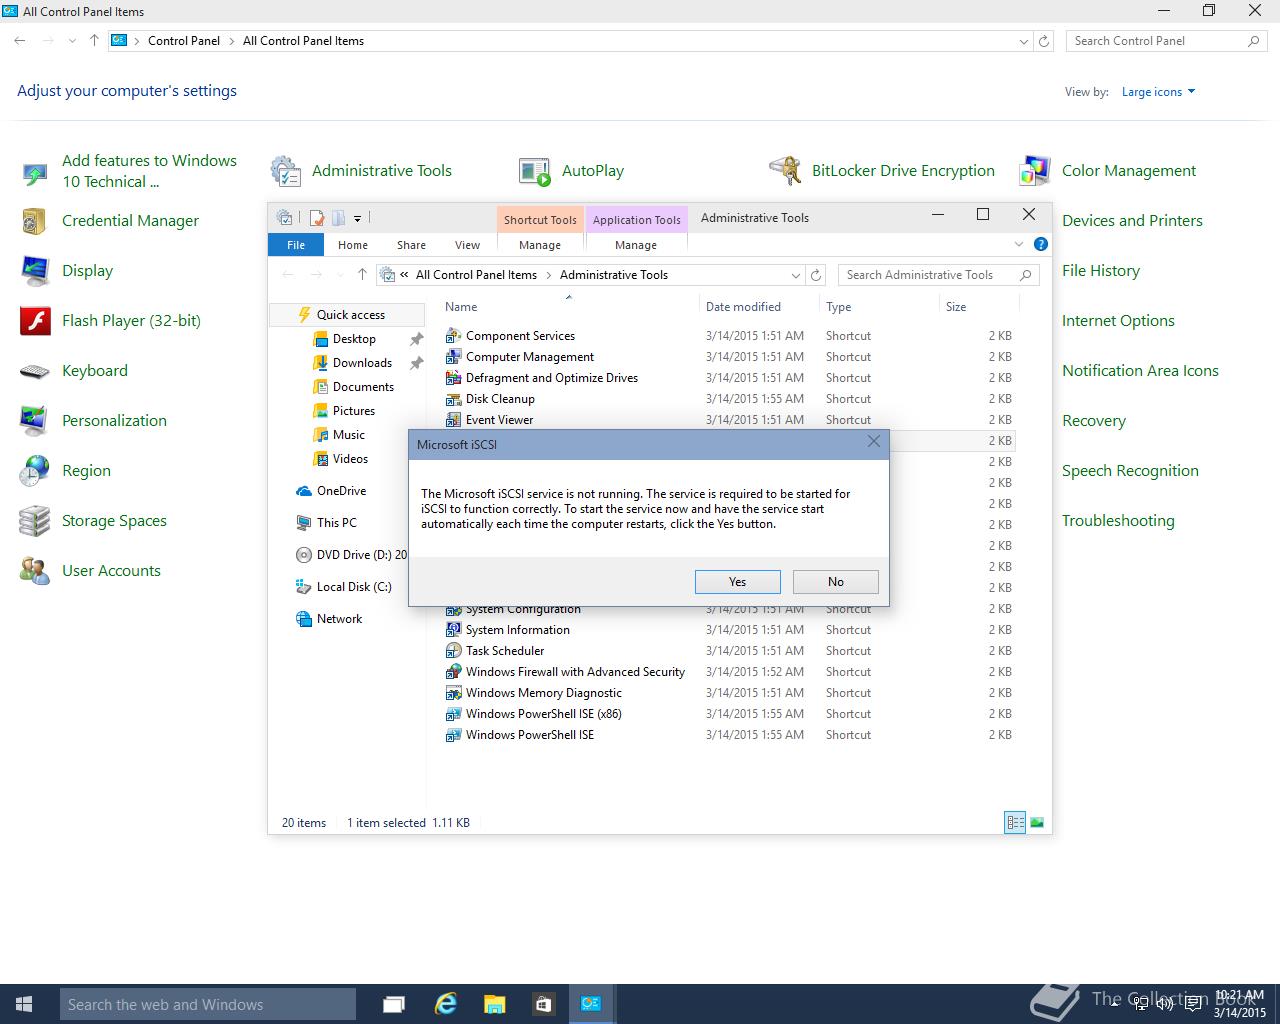Click the Credential Manager safe icon
The image size is (1280, 1024).
pos(35,221)
